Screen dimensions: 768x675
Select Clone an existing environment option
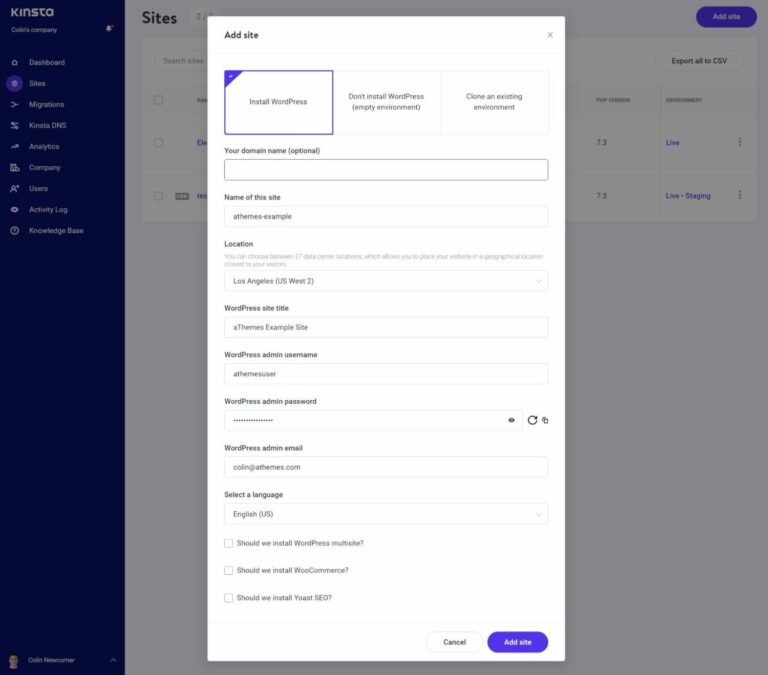coord(494,102)
